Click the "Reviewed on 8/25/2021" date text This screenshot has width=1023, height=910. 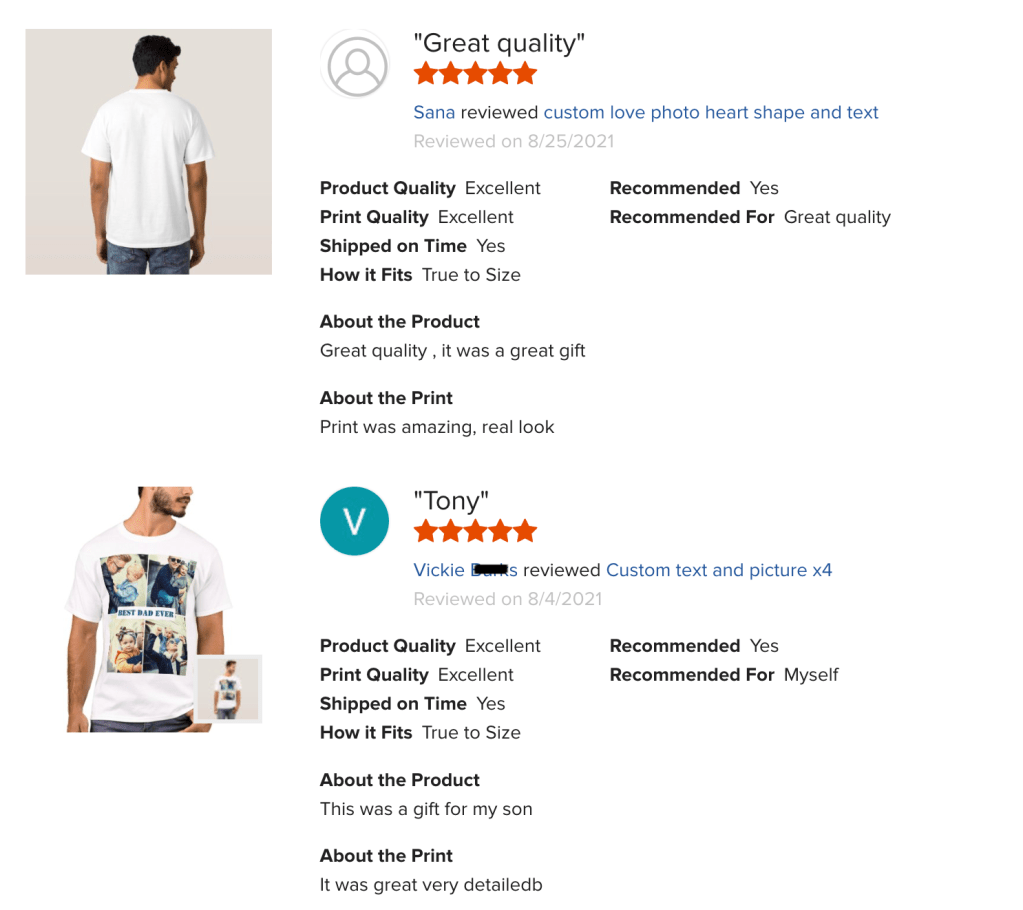tap(513, 142)
